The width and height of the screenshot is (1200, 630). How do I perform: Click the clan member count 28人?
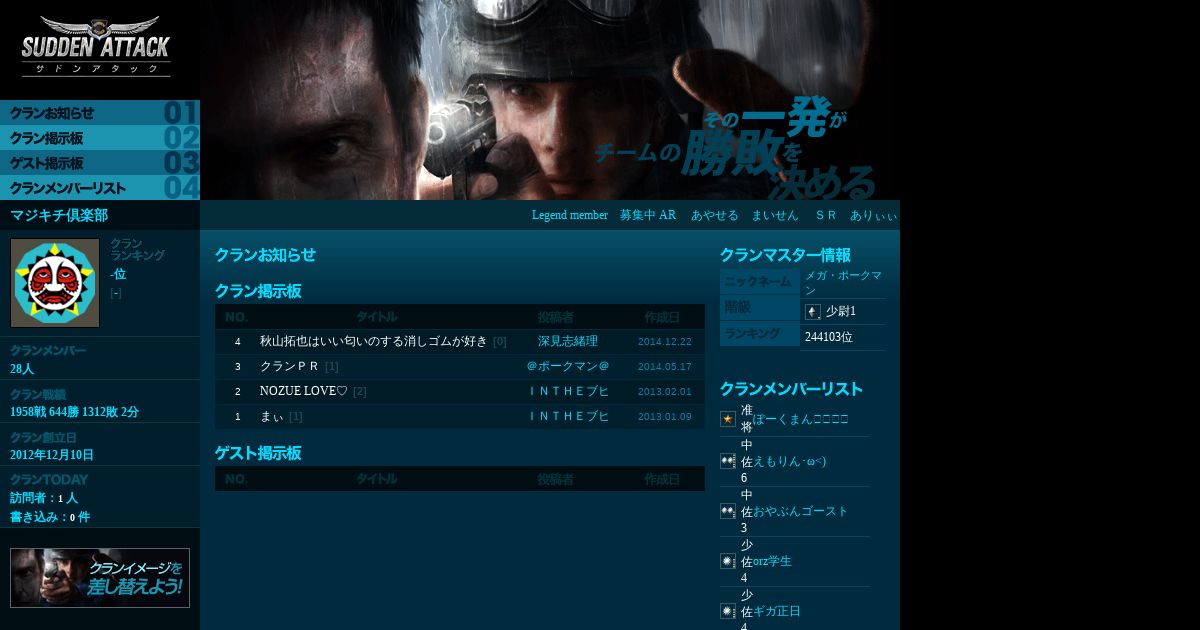[x=22, y=369]
